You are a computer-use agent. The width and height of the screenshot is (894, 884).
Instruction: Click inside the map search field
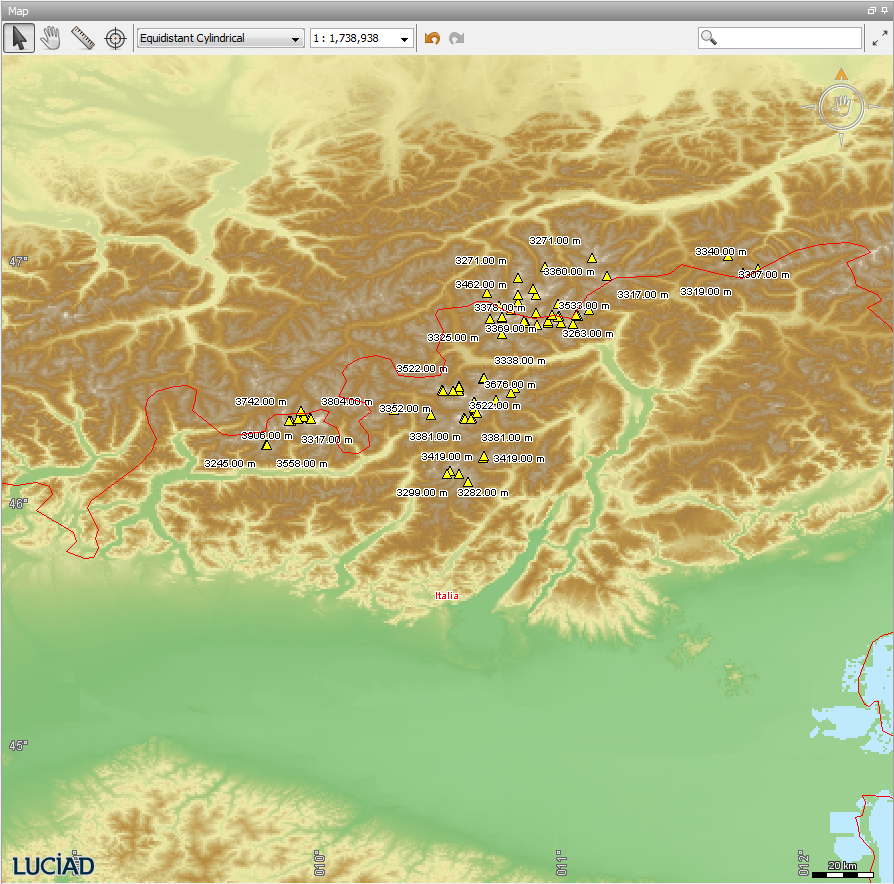pyautogui.click(x=790, y=38)
